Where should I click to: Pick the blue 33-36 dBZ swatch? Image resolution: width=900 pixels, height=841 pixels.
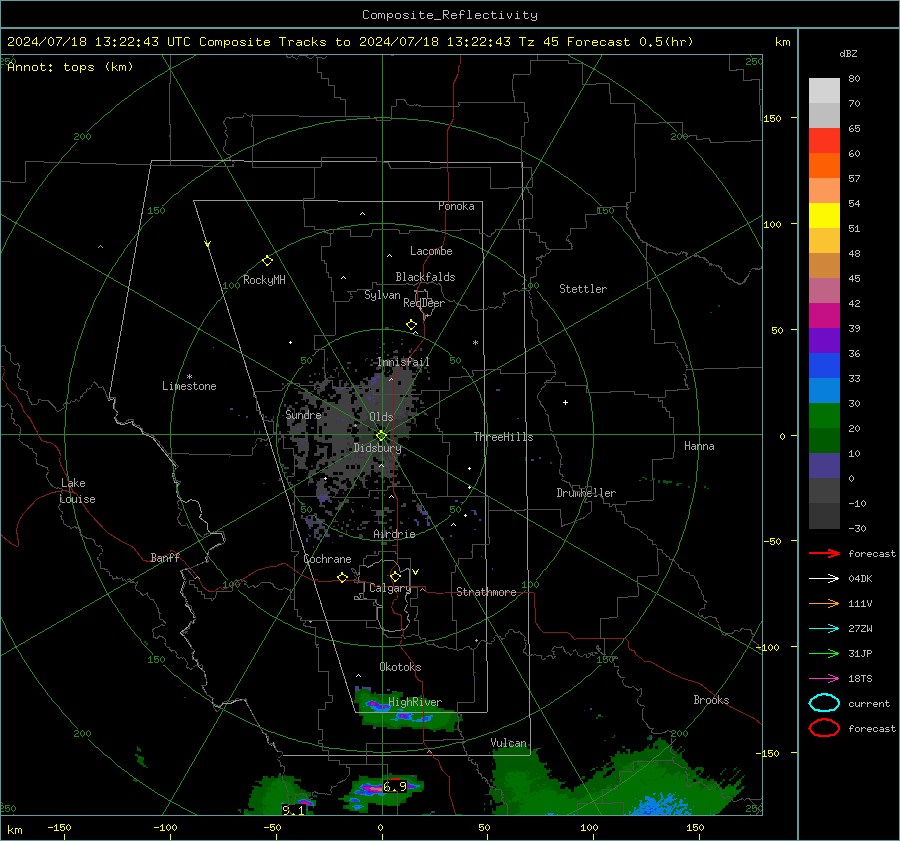pos(824,366)
